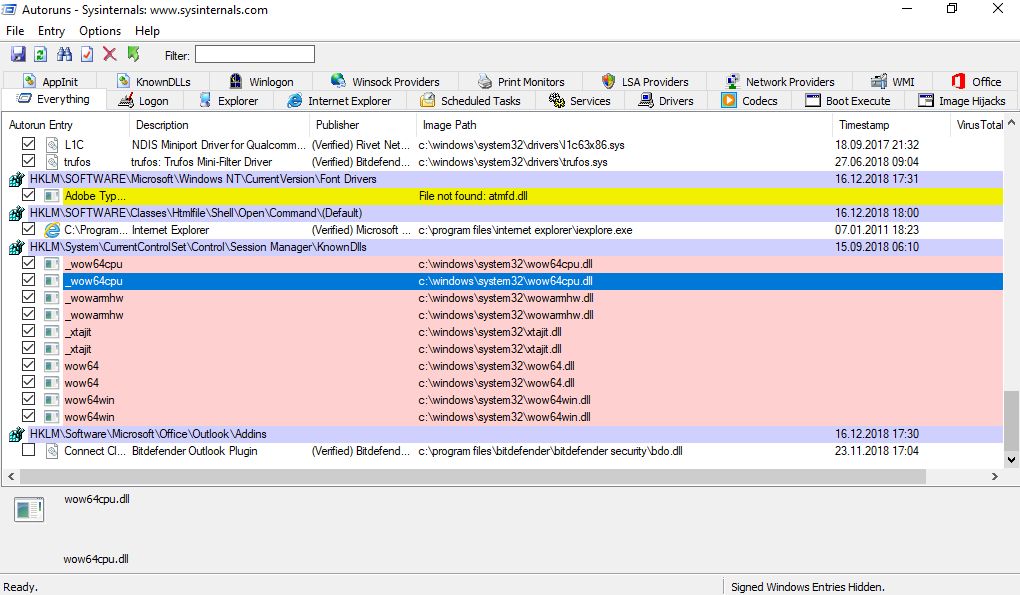Open the Image Hijacks tab
The image size is (1020, 595).
click(x=961, y=101)
